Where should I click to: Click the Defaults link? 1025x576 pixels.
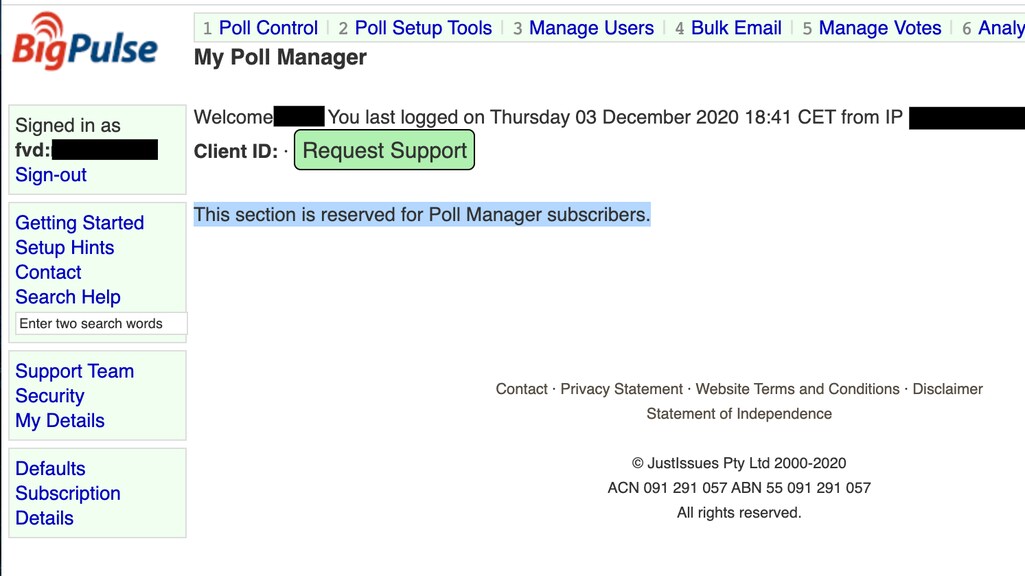(x=50, y=469)
